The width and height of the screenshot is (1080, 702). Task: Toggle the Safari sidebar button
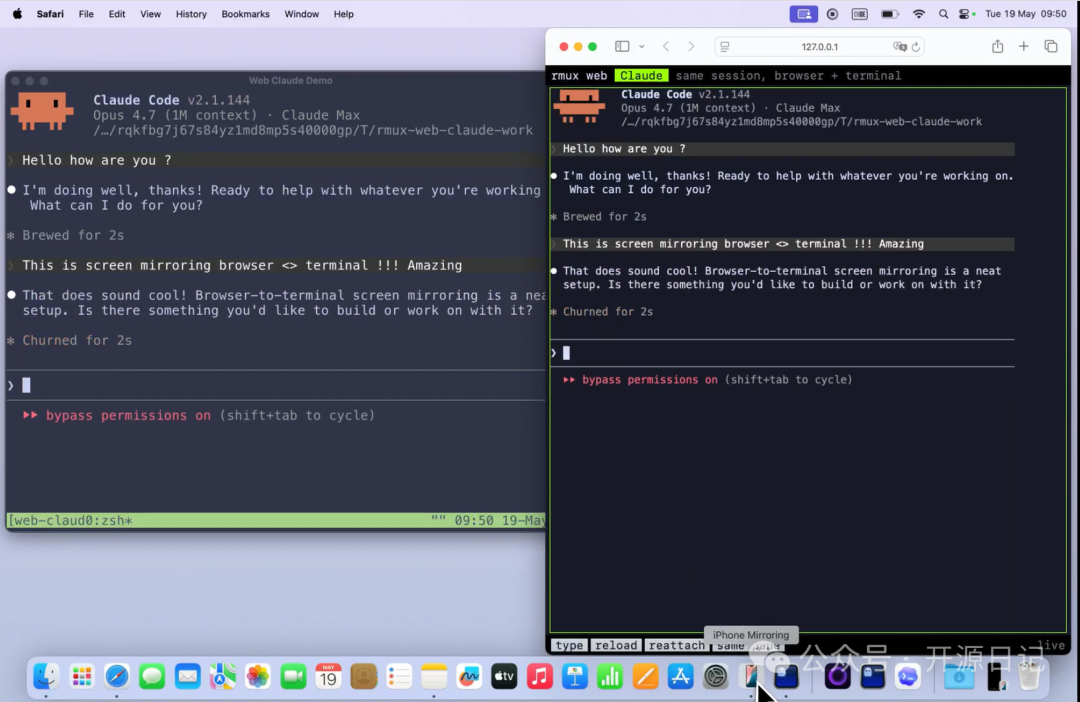click(622, 46)
